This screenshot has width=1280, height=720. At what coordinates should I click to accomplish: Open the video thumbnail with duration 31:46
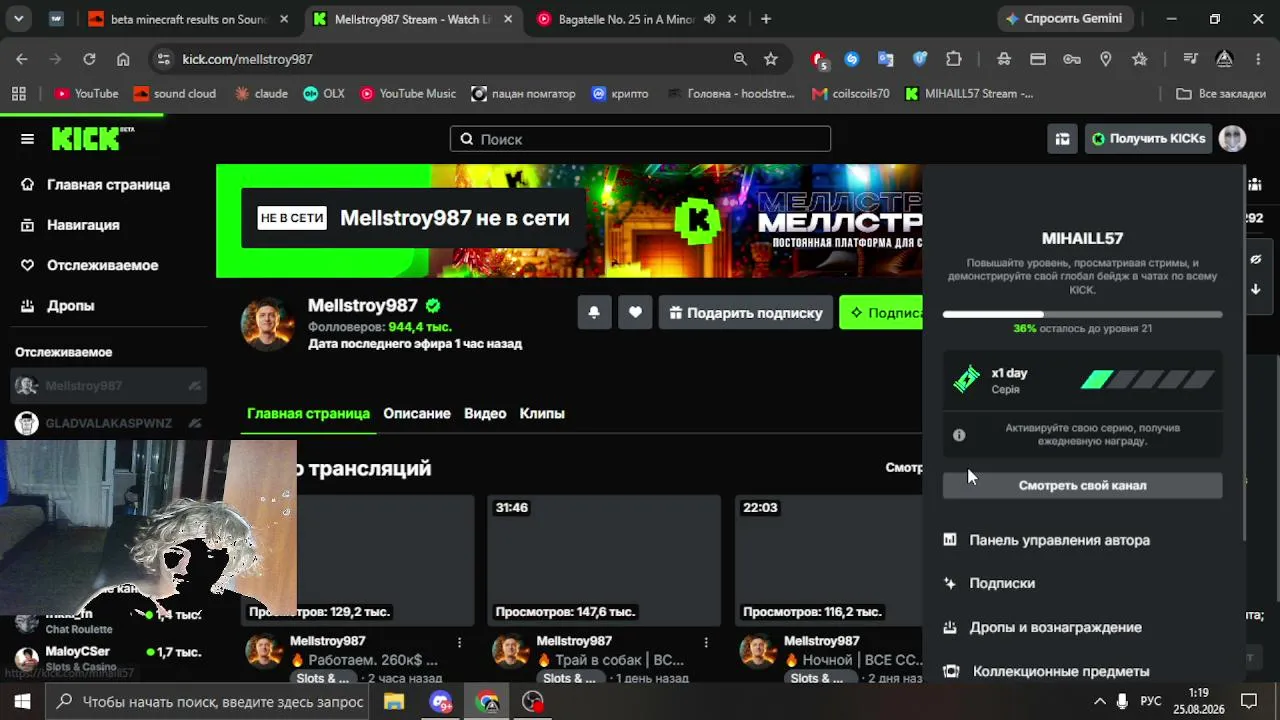point(604,560)
